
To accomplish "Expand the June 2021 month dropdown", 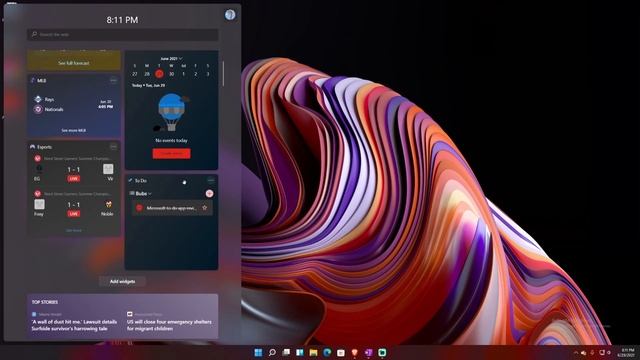I will 171,59.
